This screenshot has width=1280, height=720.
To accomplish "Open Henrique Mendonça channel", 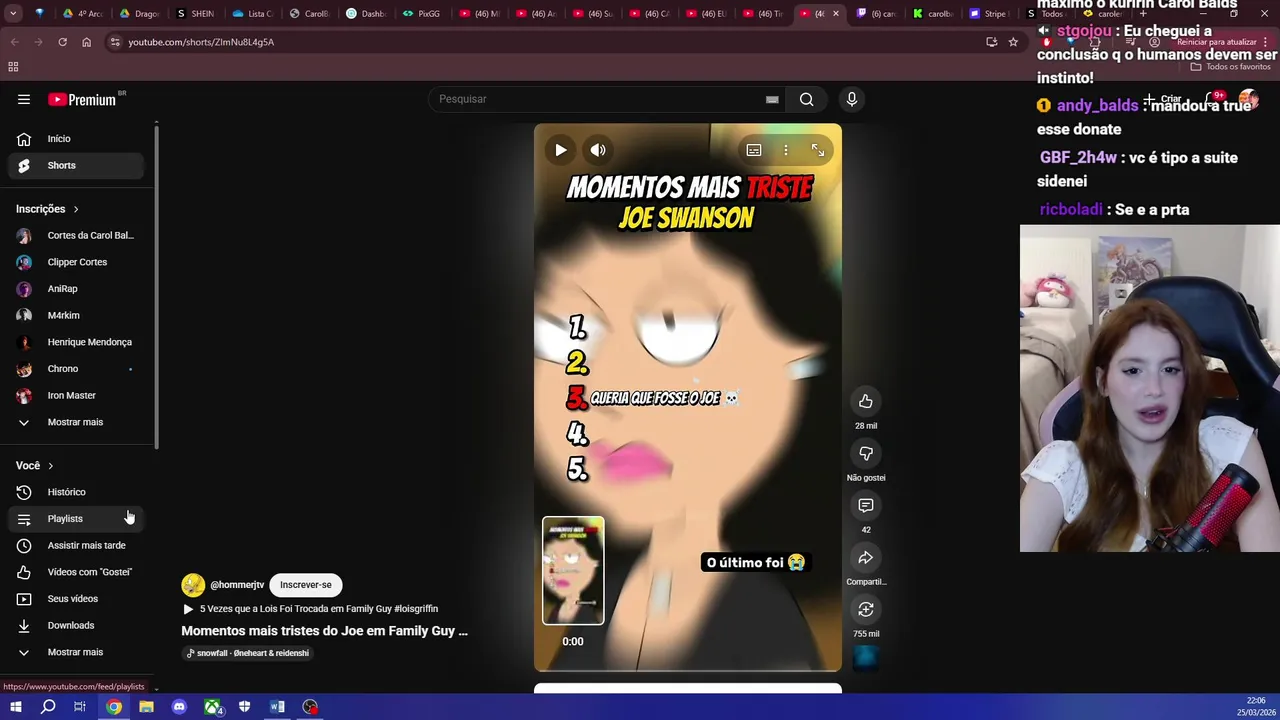I will click(x=75, y=342).
